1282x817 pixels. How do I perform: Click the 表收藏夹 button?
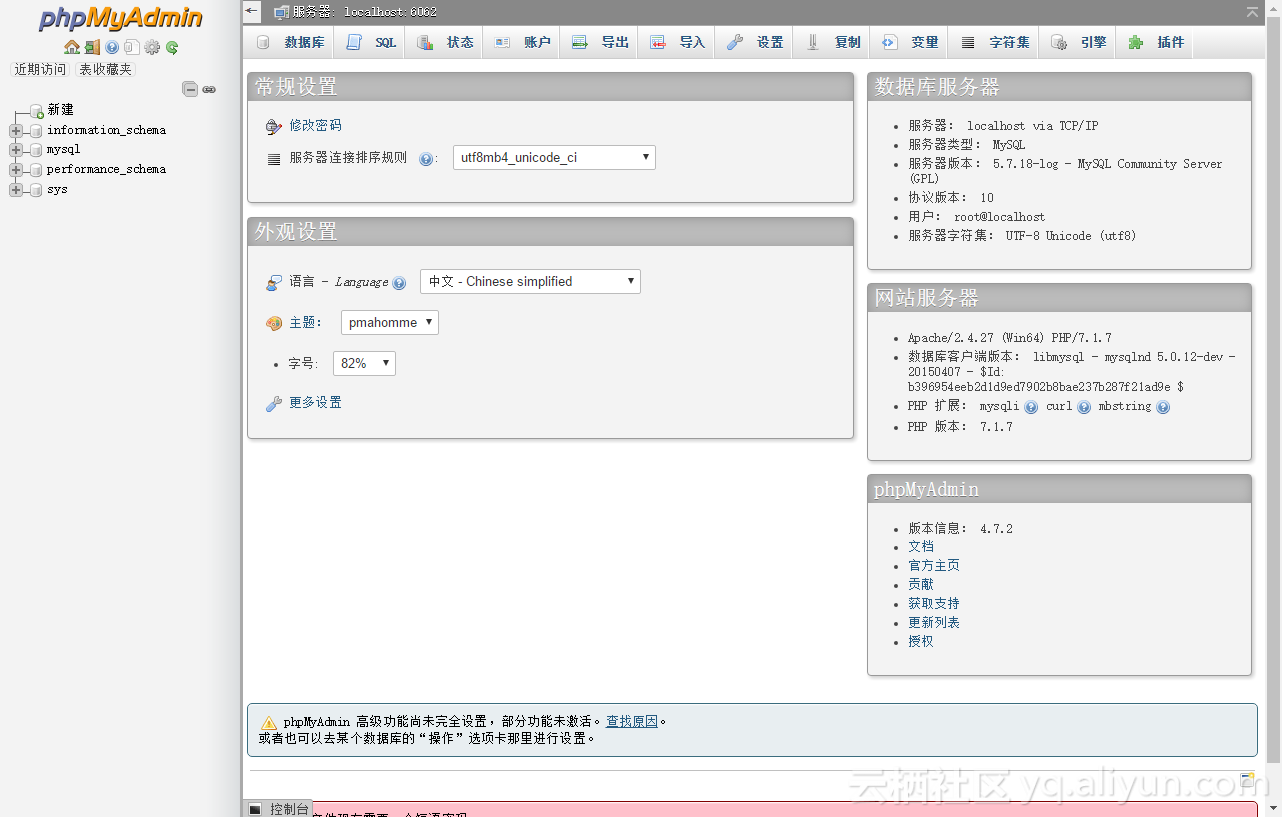[105, 69]
